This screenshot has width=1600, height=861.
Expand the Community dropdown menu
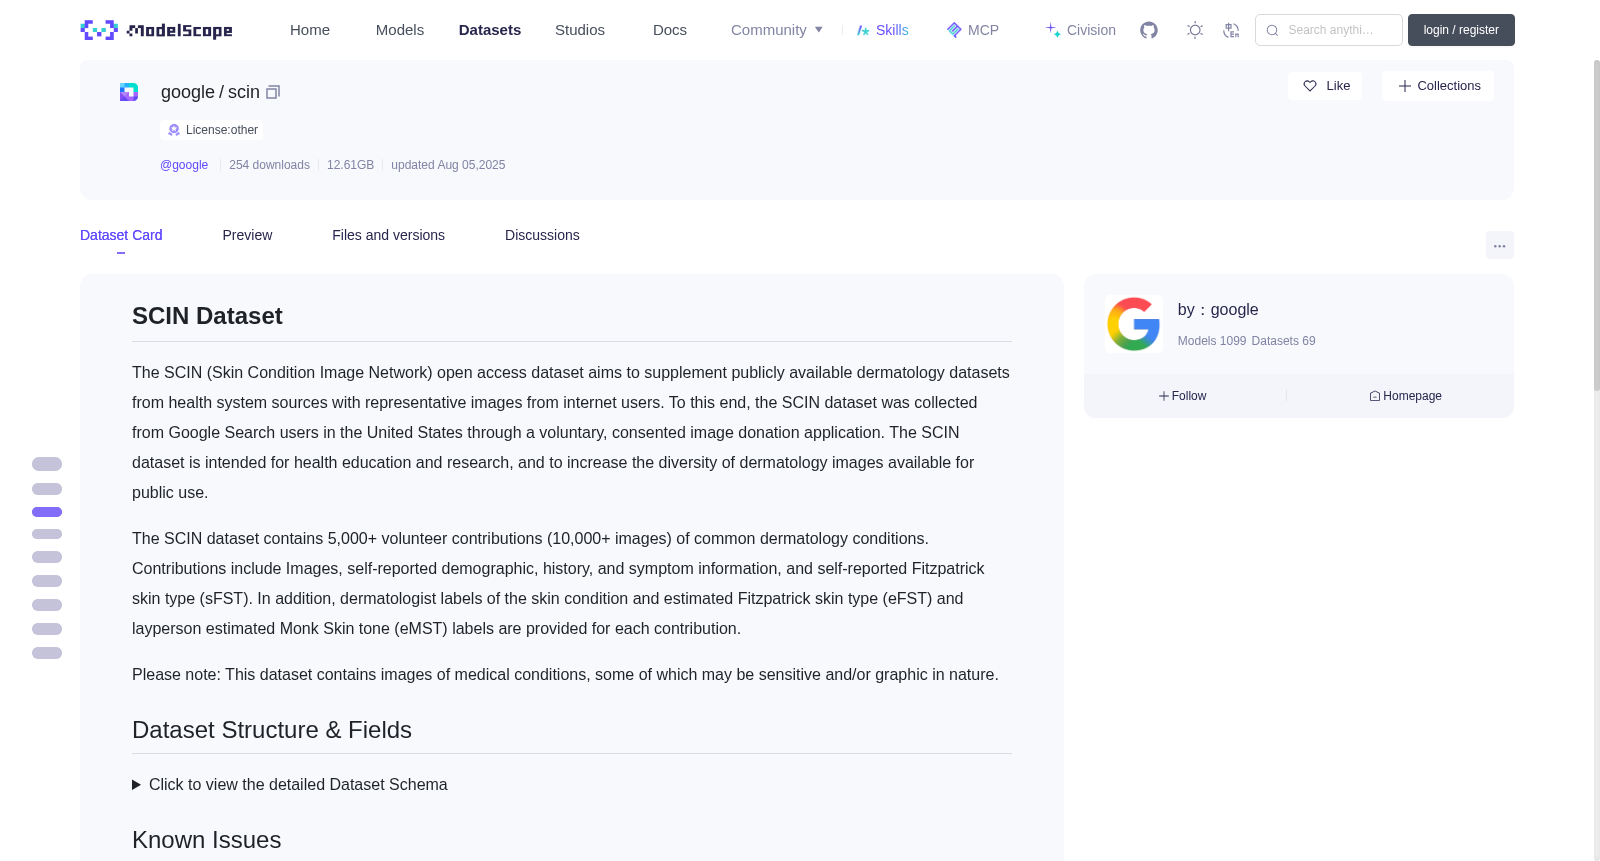777,30
